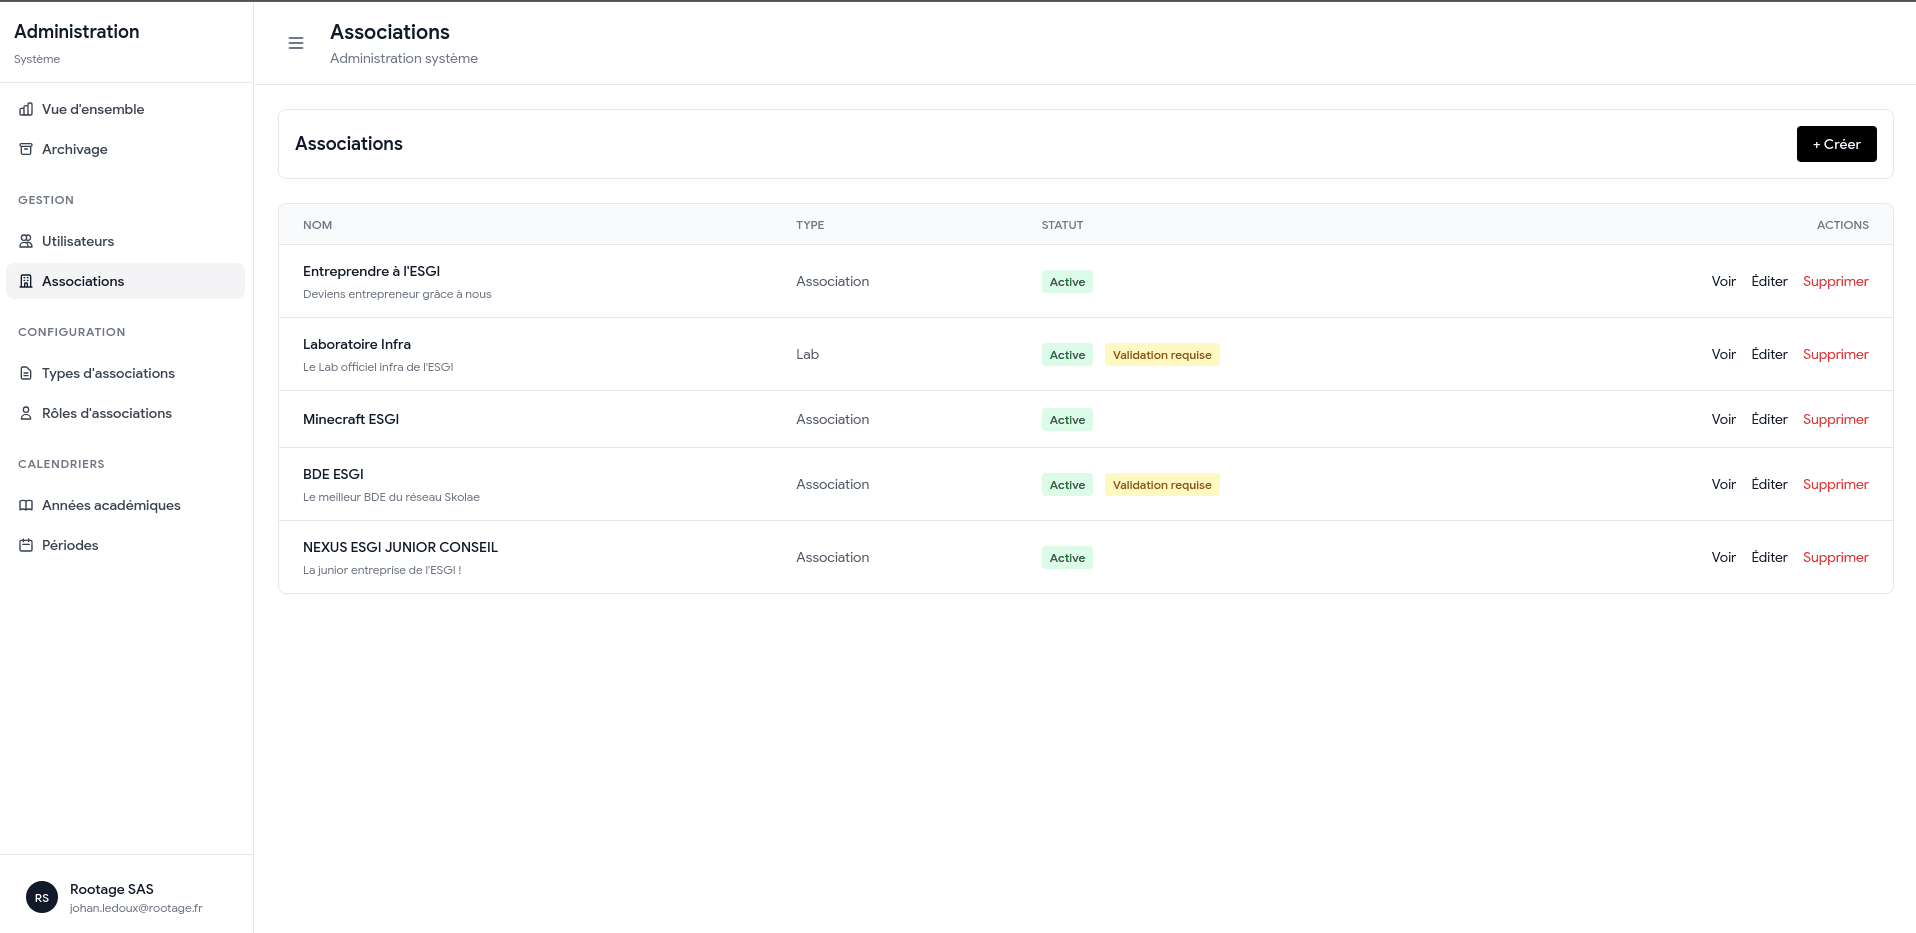Click the Active badge for Minecraft ESGI
The height and width of the screenshot is (933, 1916).
point(1067,420)
